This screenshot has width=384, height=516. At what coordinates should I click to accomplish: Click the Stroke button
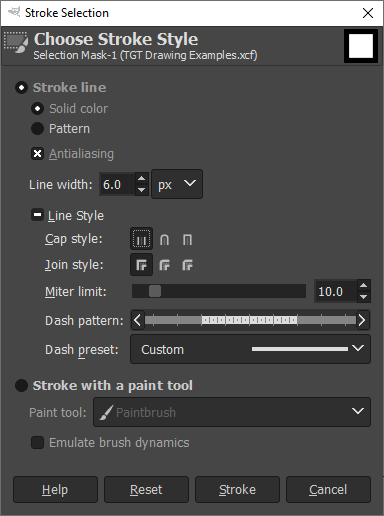pos(237,489)
